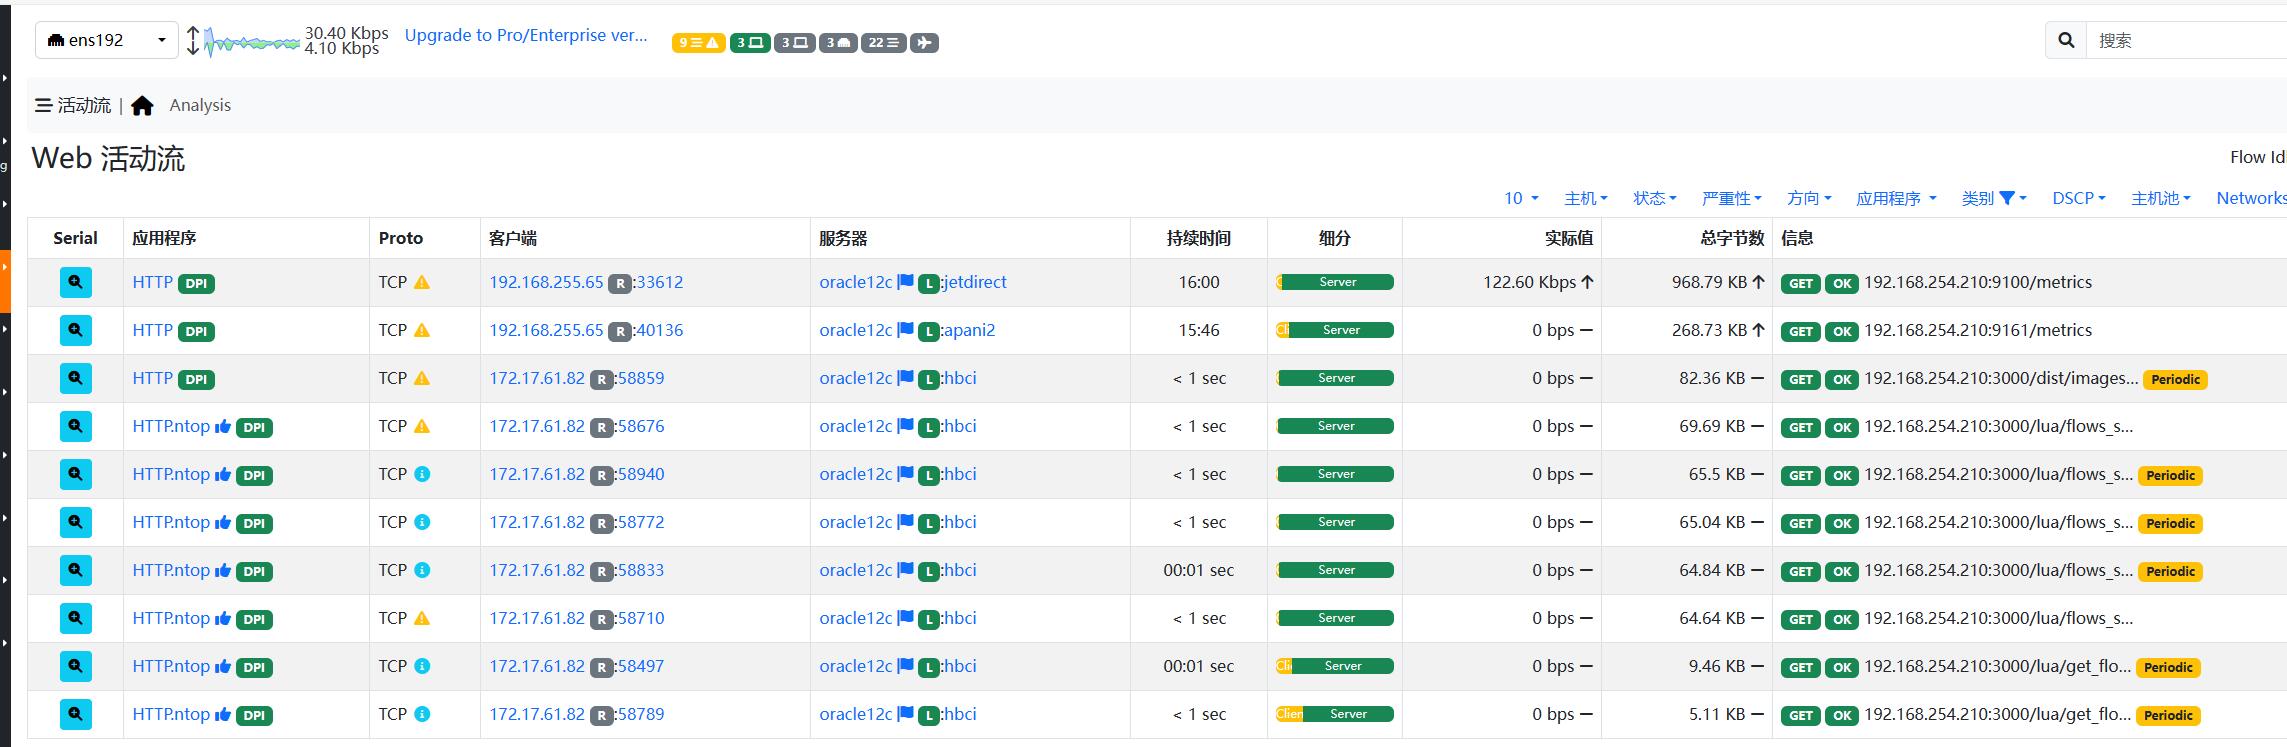This screenshot has height=747, width=2287.
Task: Inspect the flow with client port 58772
Action: click(75, 523)
